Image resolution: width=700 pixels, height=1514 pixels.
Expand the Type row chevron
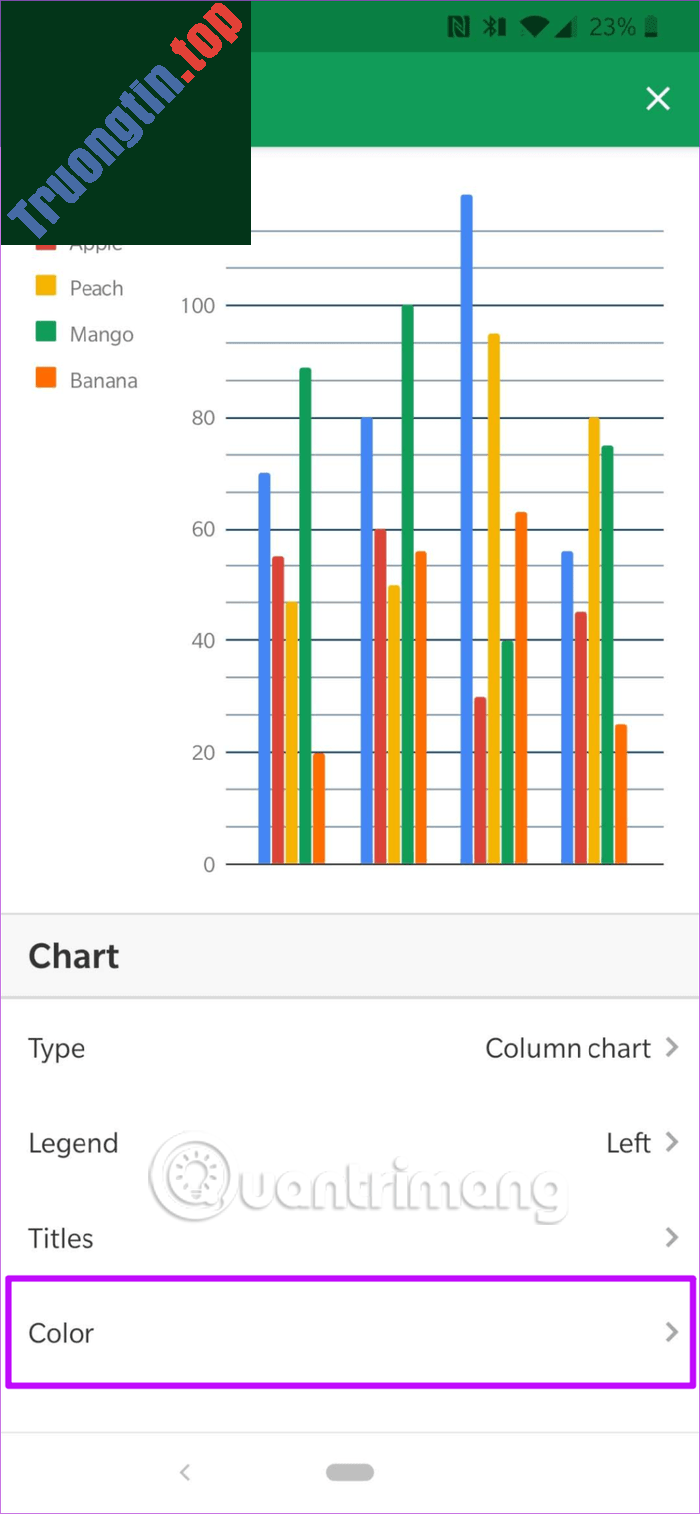point(670,1048)
